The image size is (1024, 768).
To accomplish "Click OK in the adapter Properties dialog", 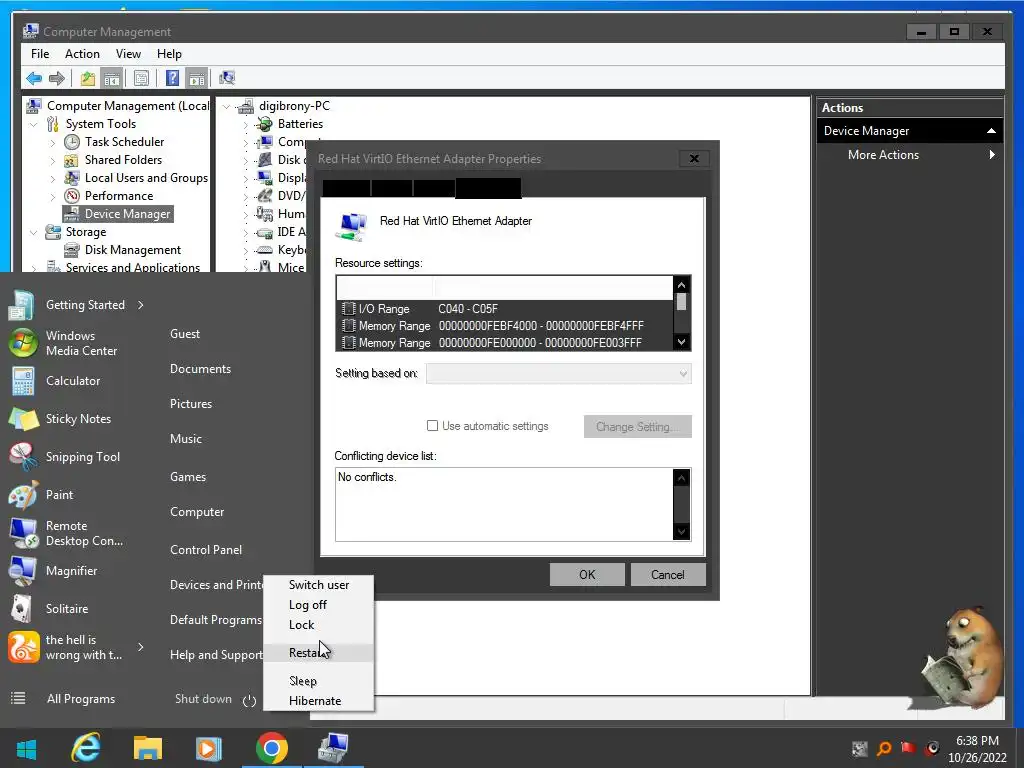I will [x=587, y=575].
